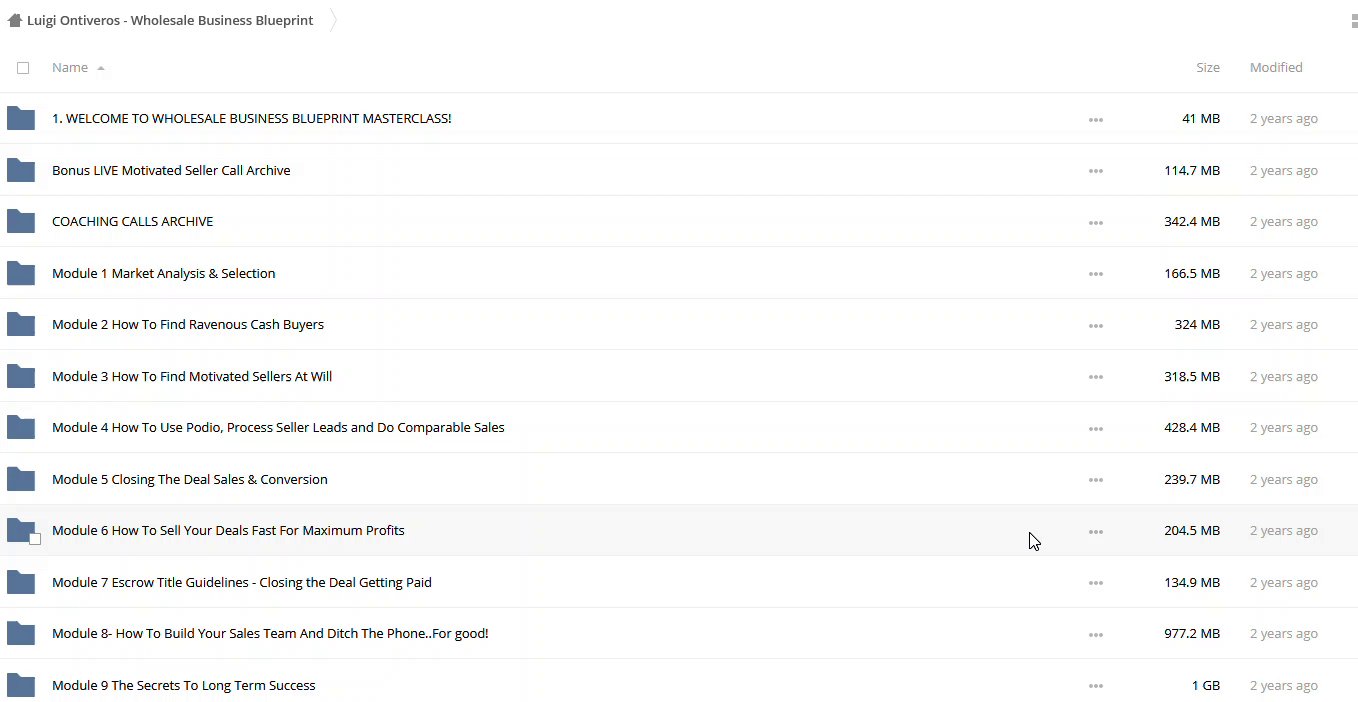The width and height of the screenshot is (1358, 702).
Task: Click the more-options dots for Bonus LIVE folder
Action: click(1096, 171)
